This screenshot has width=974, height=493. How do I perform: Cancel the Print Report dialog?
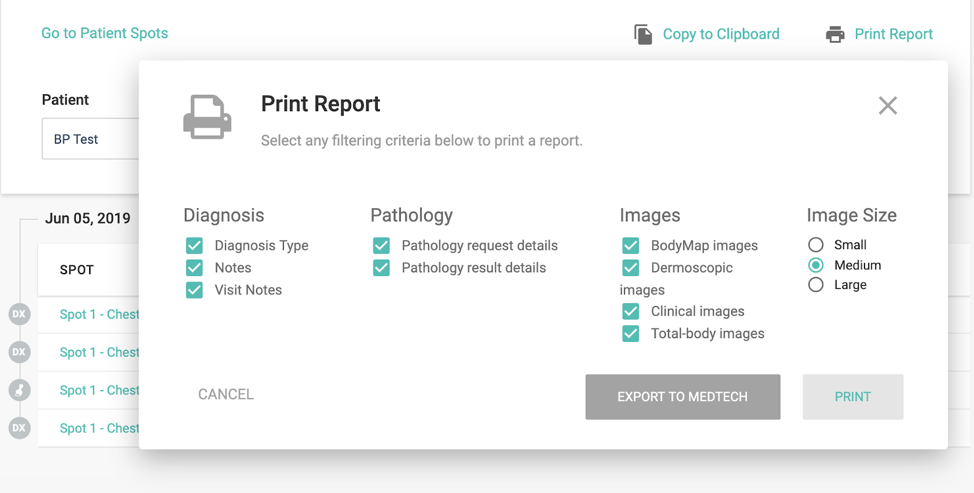(226, 394)
